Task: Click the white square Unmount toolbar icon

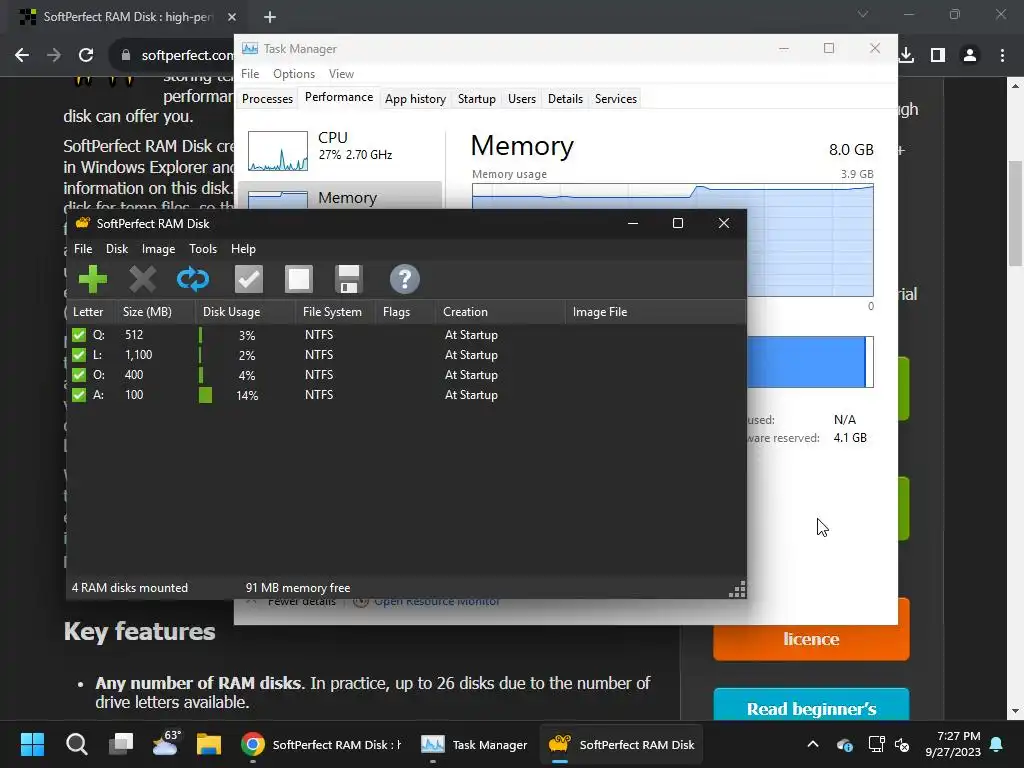Action: pos(299,280)
